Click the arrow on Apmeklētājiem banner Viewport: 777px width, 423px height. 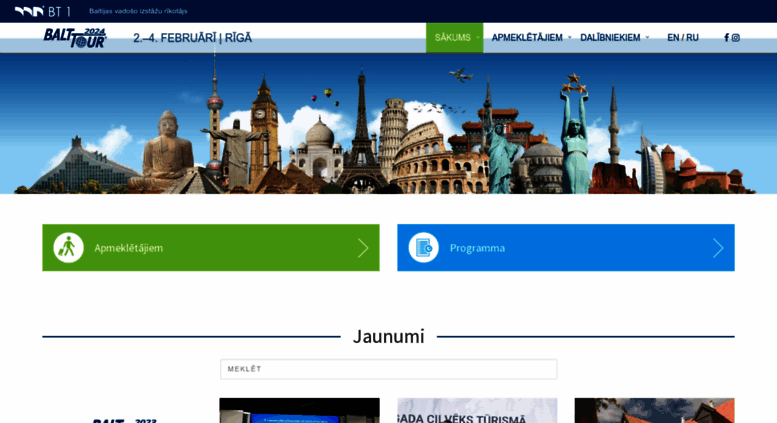point(363,248)
